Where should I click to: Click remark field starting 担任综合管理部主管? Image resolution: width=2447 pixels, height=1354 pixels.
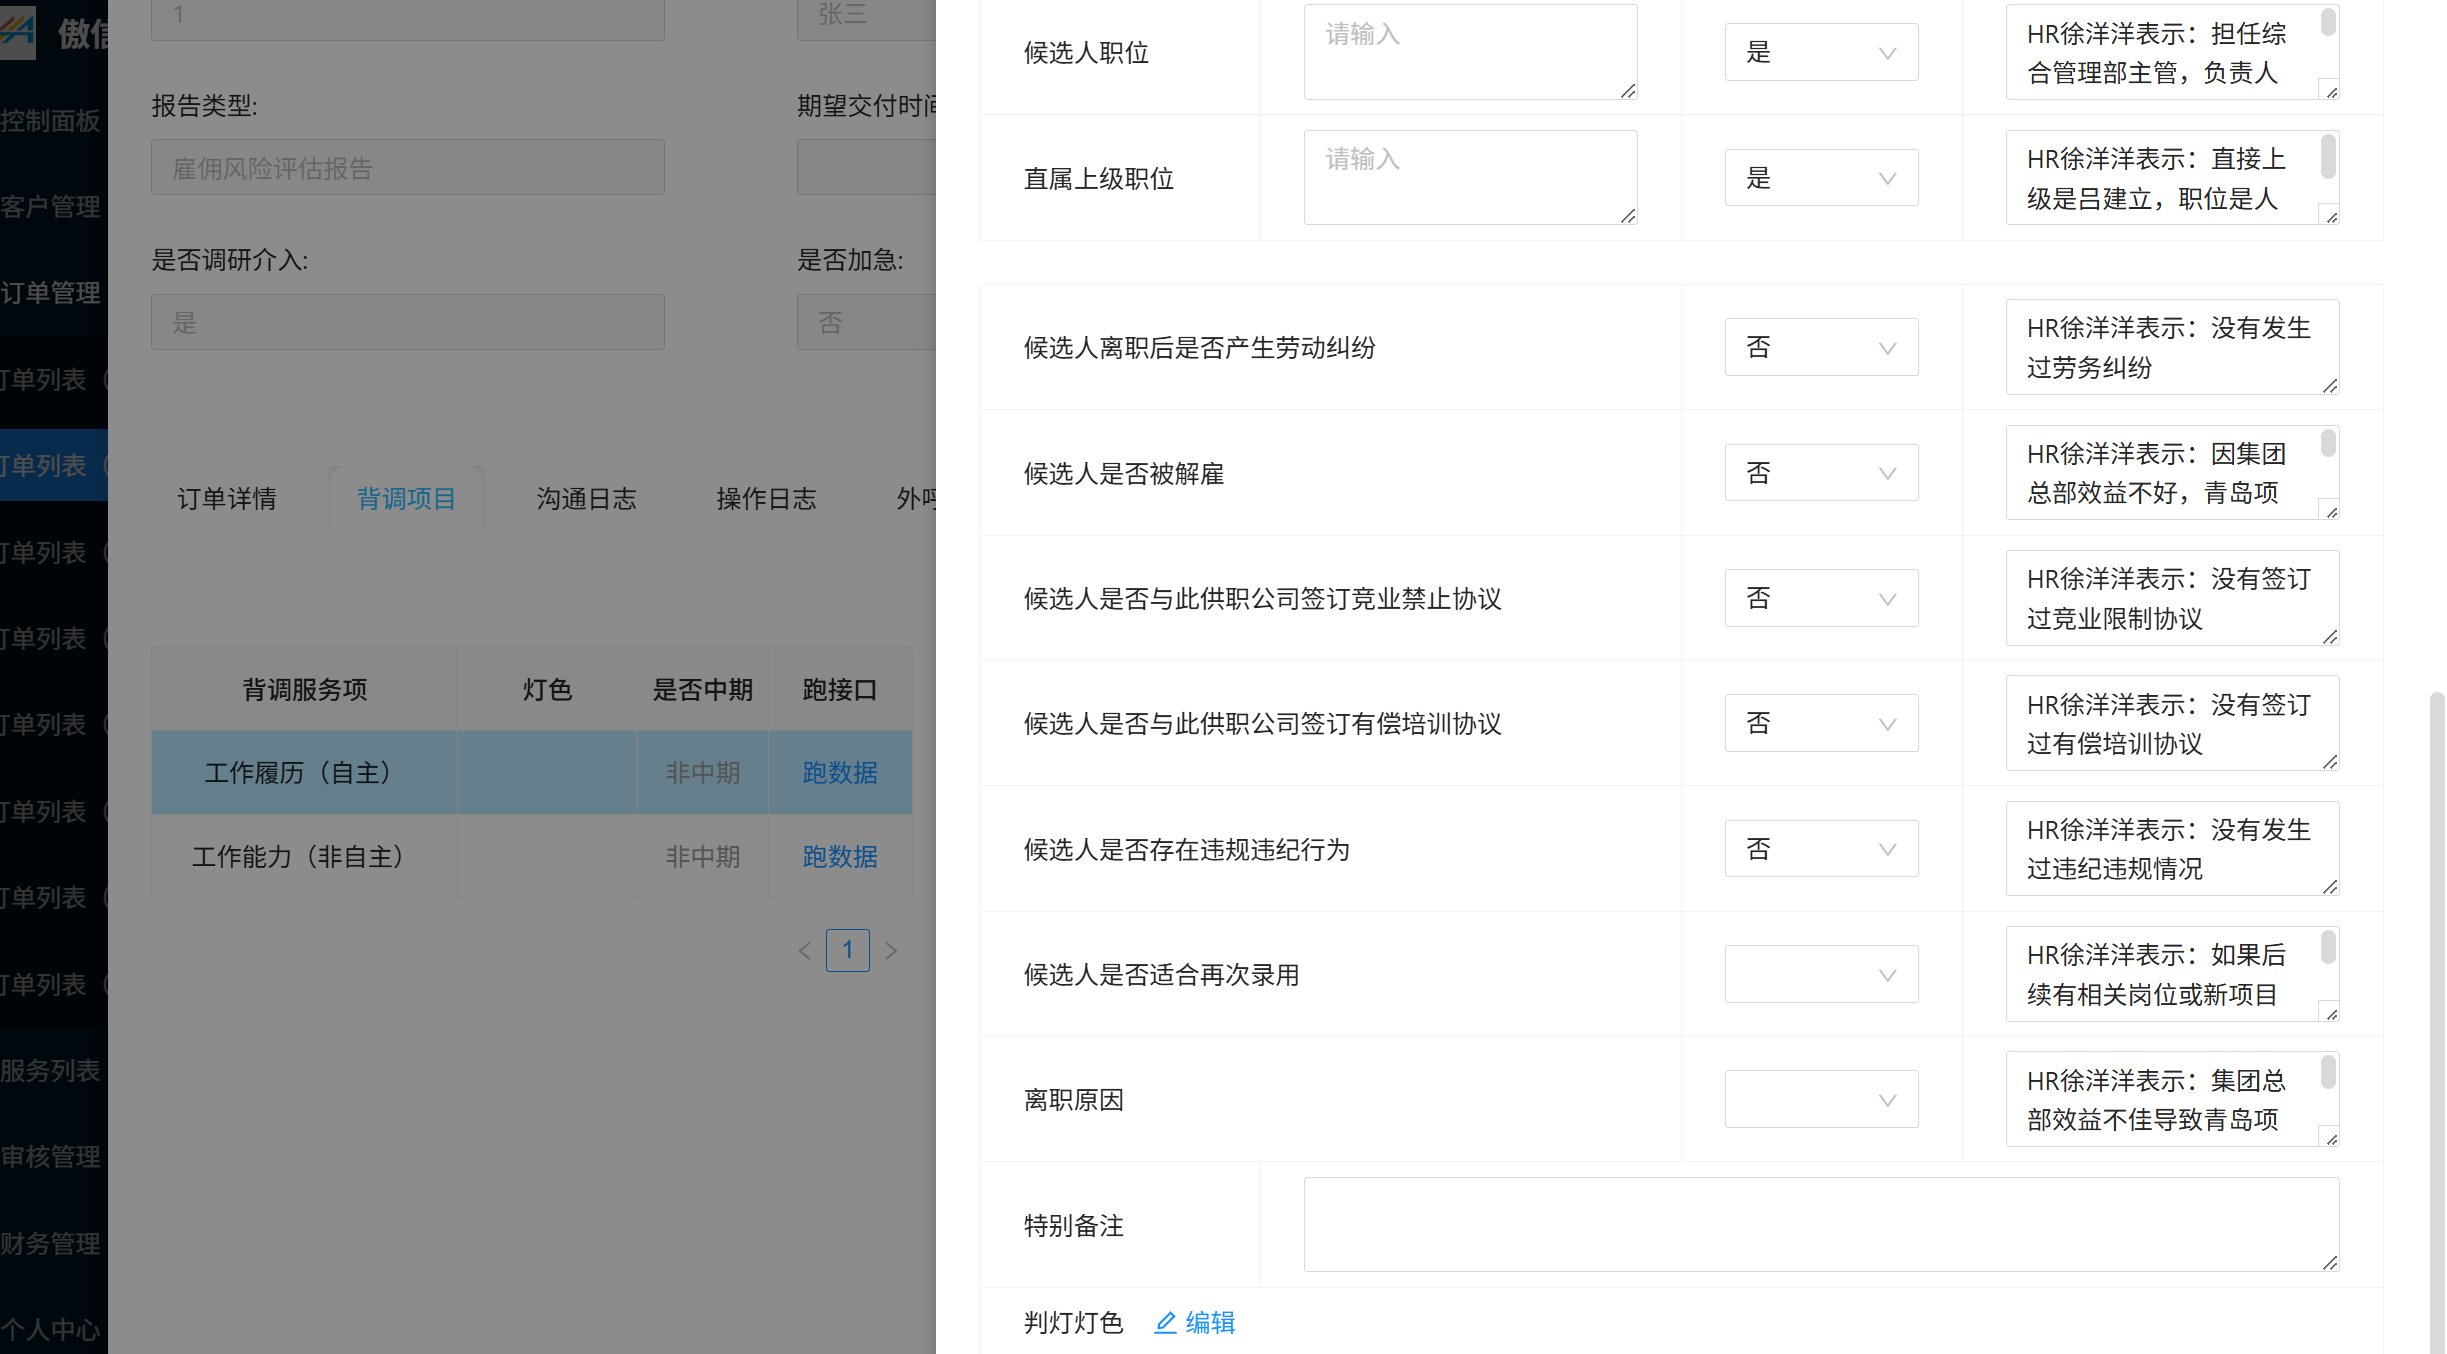pyautogui.click(x=2172, y=52)
